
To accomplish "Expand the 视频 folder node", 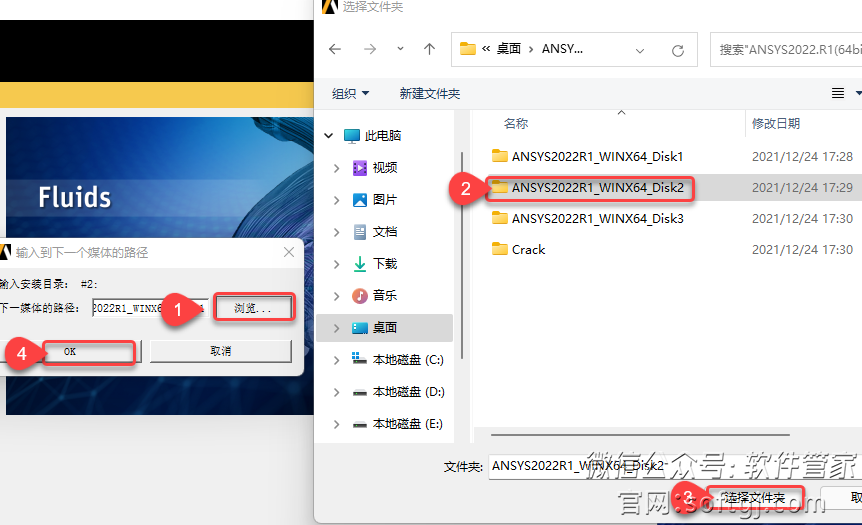I will [337, 168].
